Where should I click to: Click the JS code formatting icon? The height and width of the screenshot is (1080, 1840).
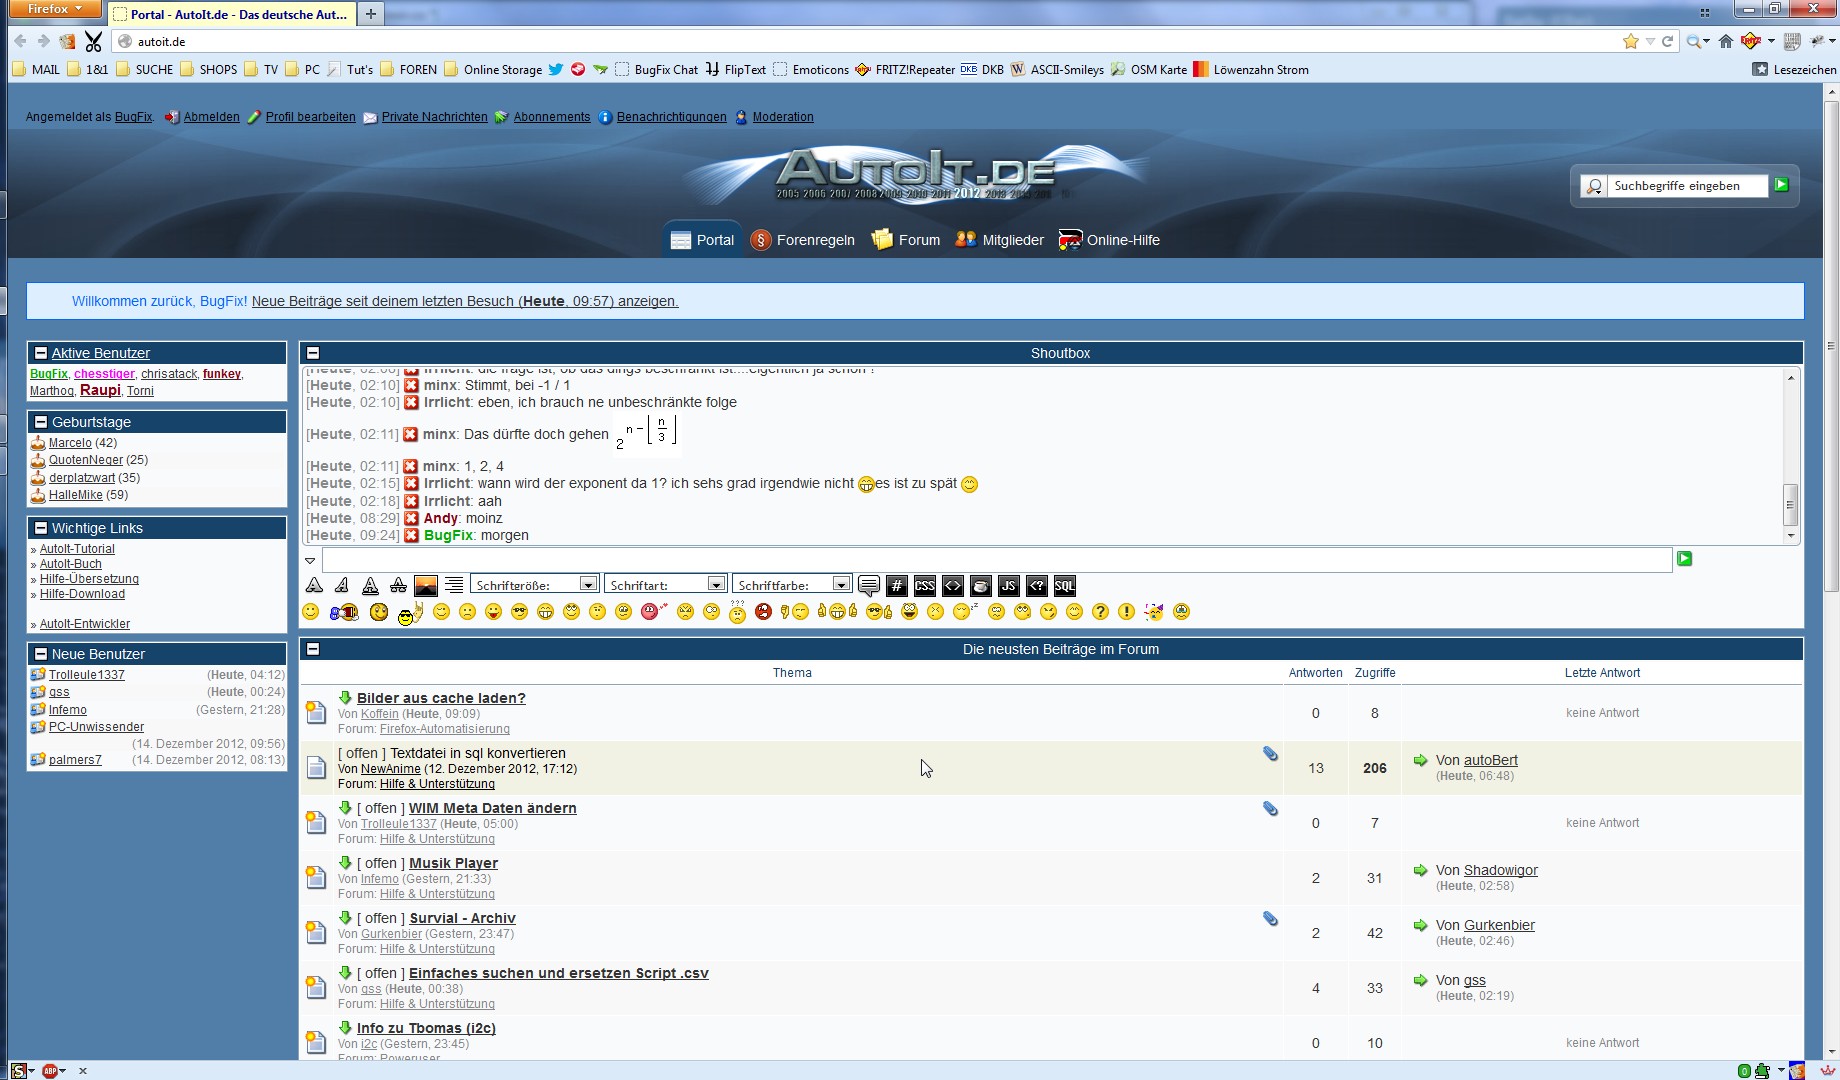(x=1008, y=586)
